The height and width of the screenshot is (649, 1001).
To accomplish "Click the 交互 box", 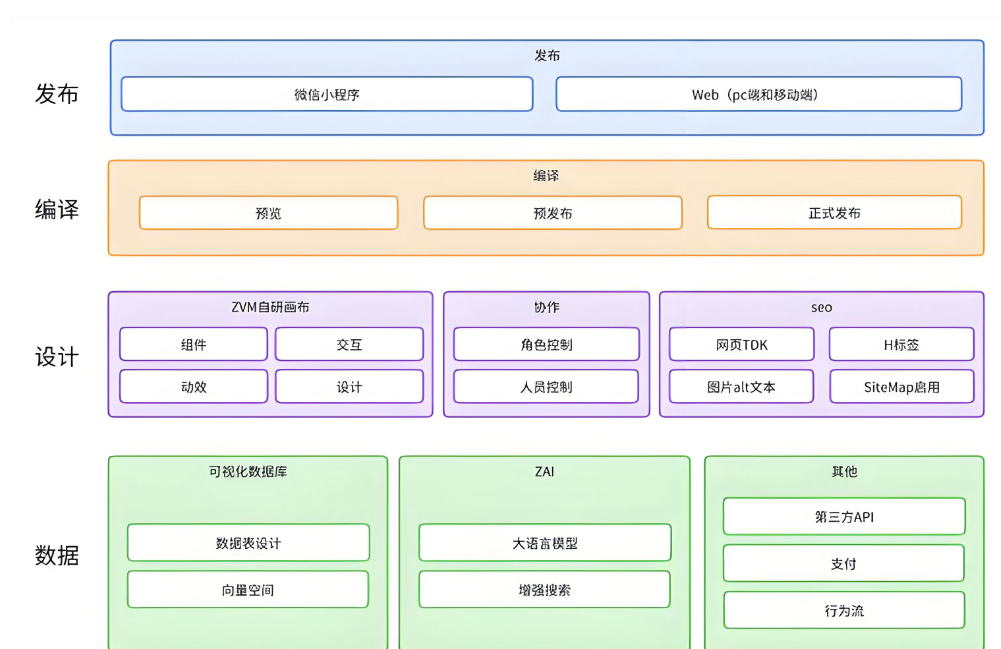I will [x=349, y=344].
